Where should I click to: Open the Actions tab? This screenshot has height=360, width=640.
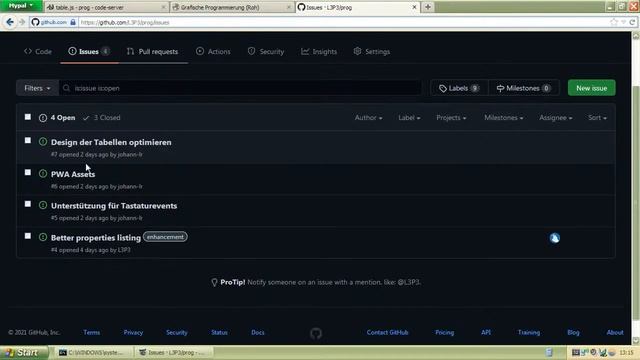coord(213,51)
